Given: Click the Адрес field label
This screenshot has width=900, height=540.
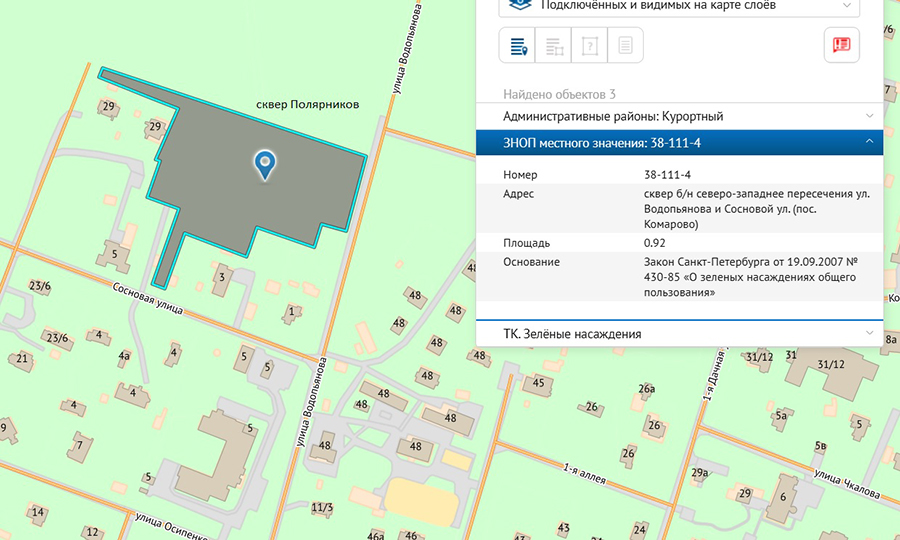Looking at the screenshot, I should 518,194.
